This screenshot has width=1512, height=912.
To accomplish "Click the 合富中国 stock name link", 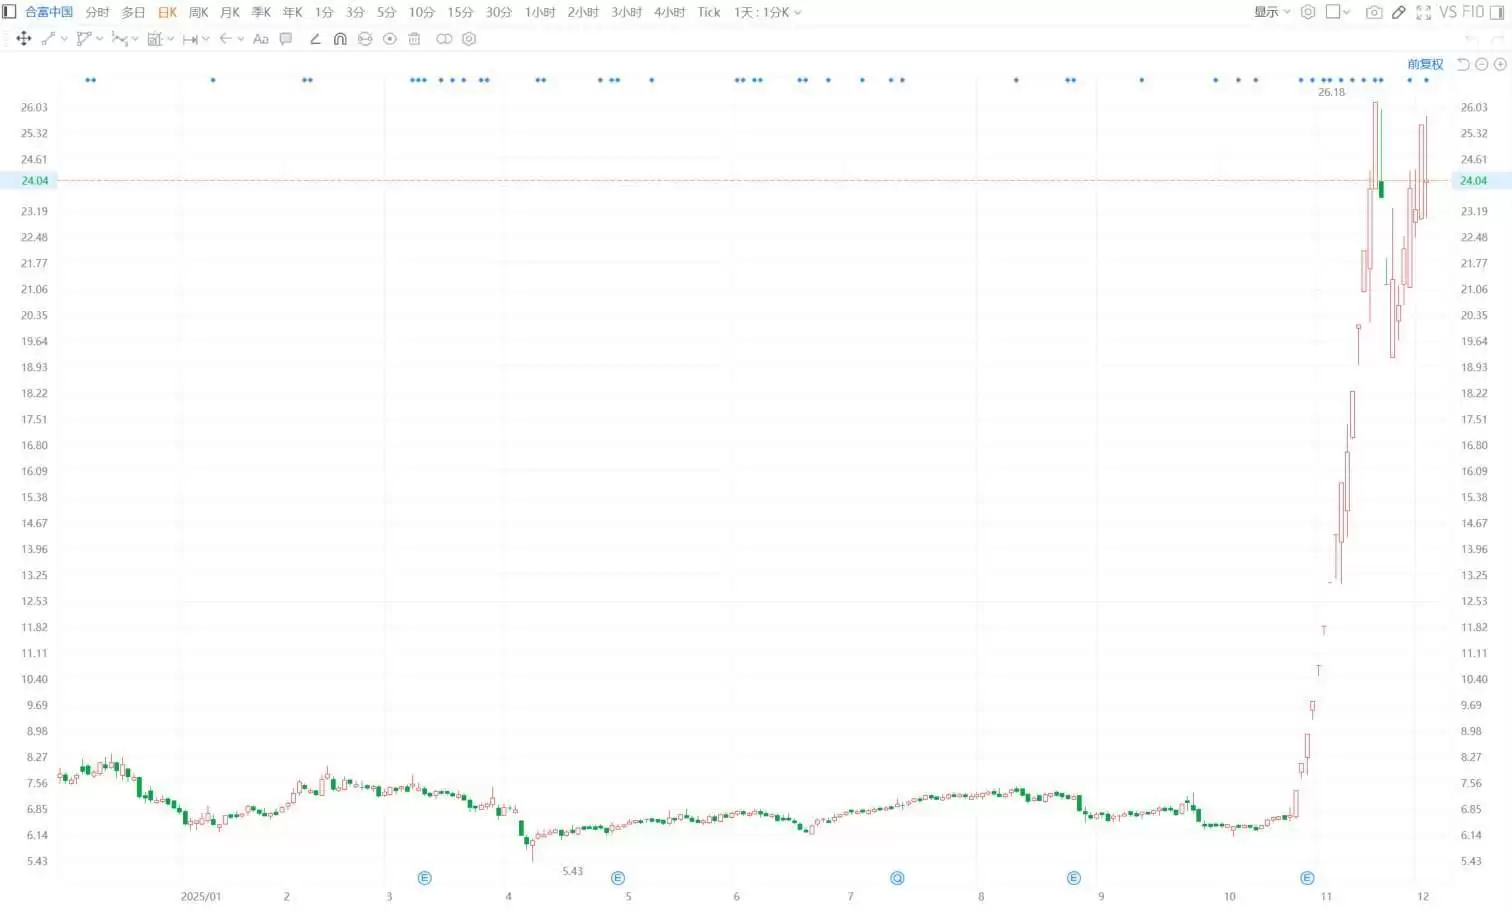I will click(x=49, y=12).
